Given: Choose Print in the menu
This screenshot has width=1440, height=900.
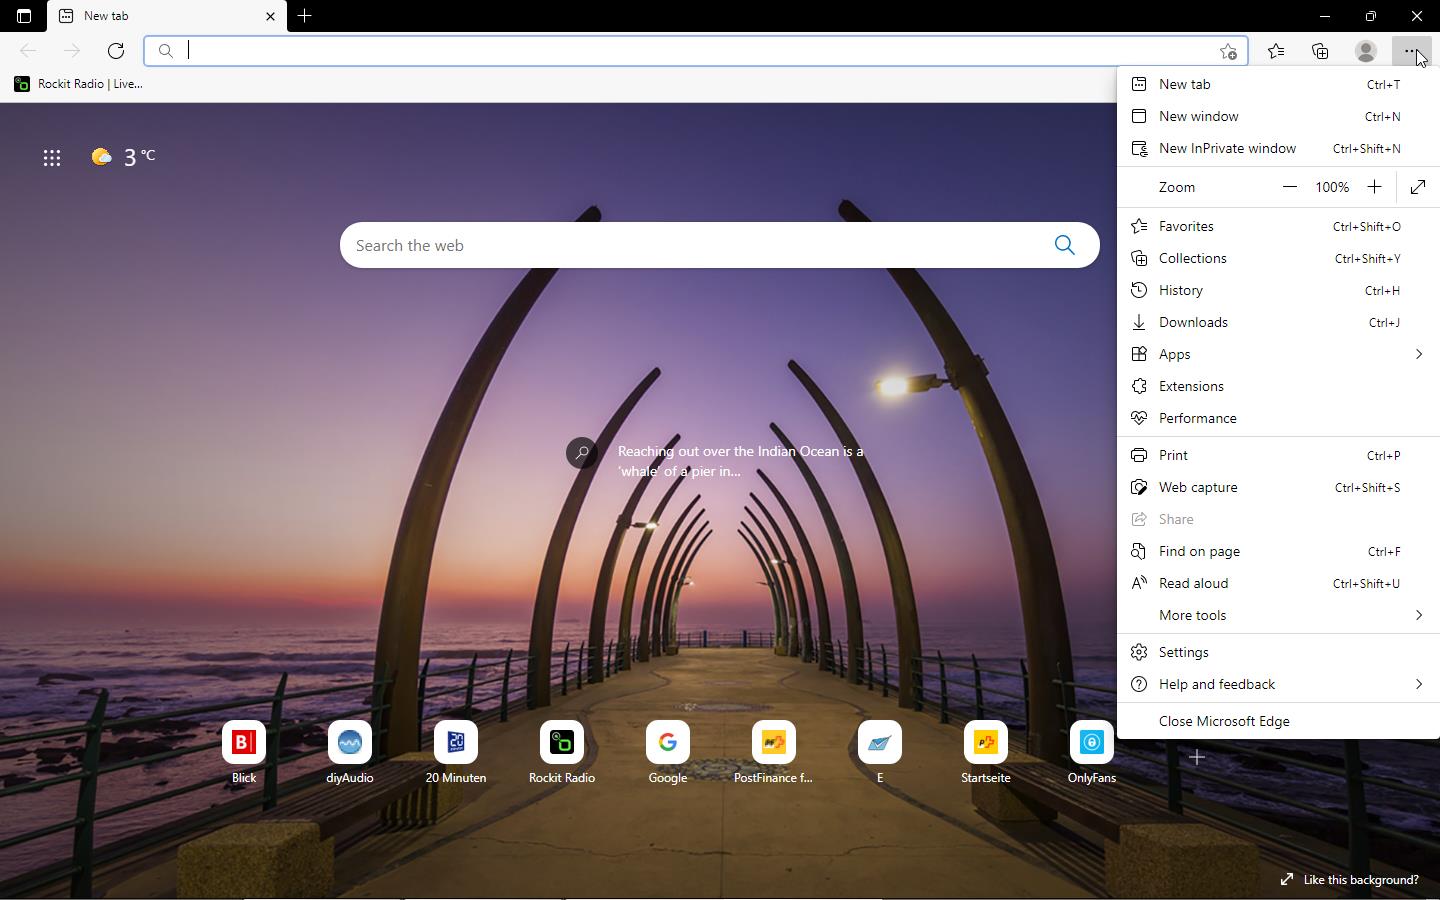Looking at the screenshot, I should pyautogui.click(x=1278, y=455).
